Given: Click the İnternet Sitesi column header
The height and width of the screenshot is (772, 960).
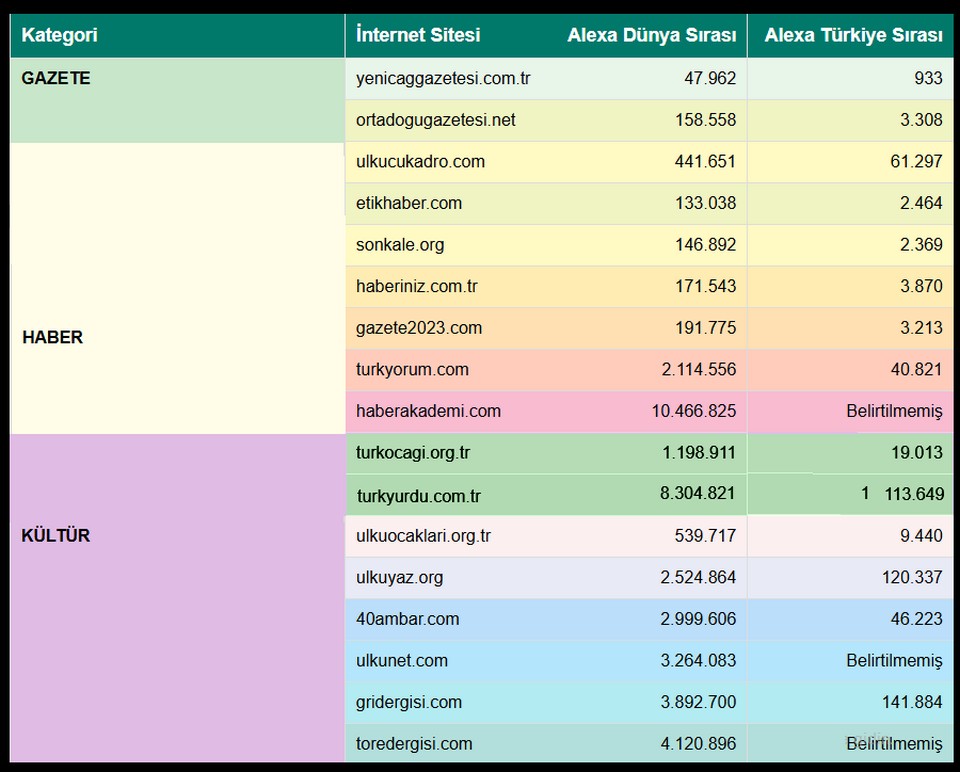Looking at the screenshot, I should [418, 35].
